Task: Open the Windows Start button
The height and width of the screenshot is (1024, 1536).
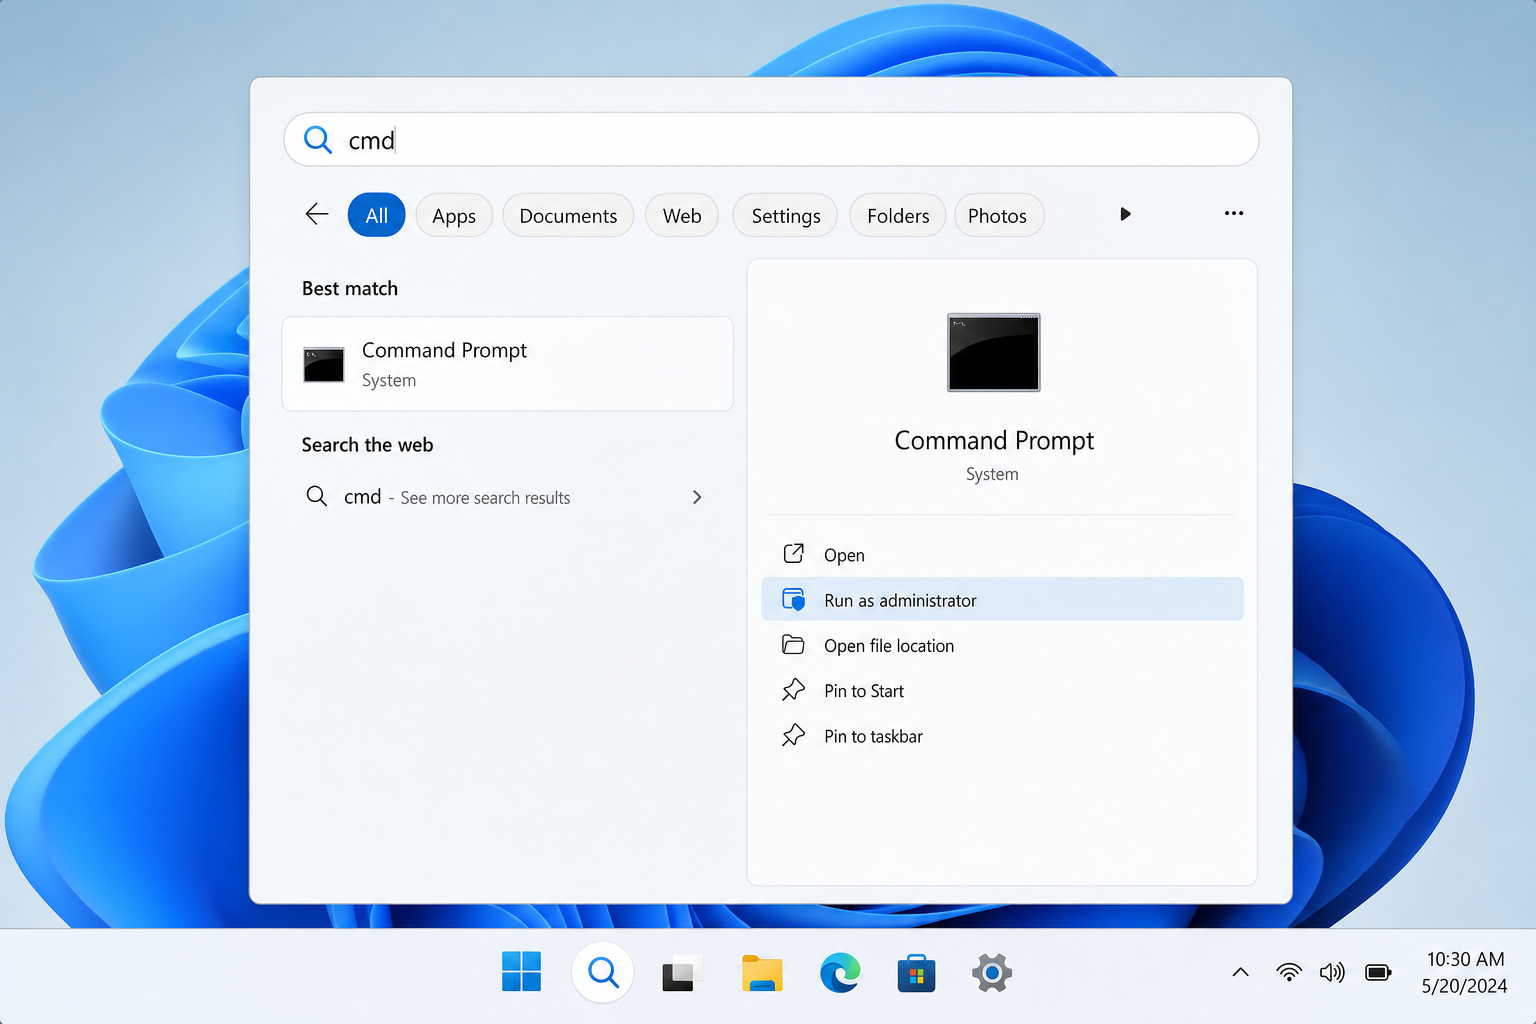Action: click(521, 972)
